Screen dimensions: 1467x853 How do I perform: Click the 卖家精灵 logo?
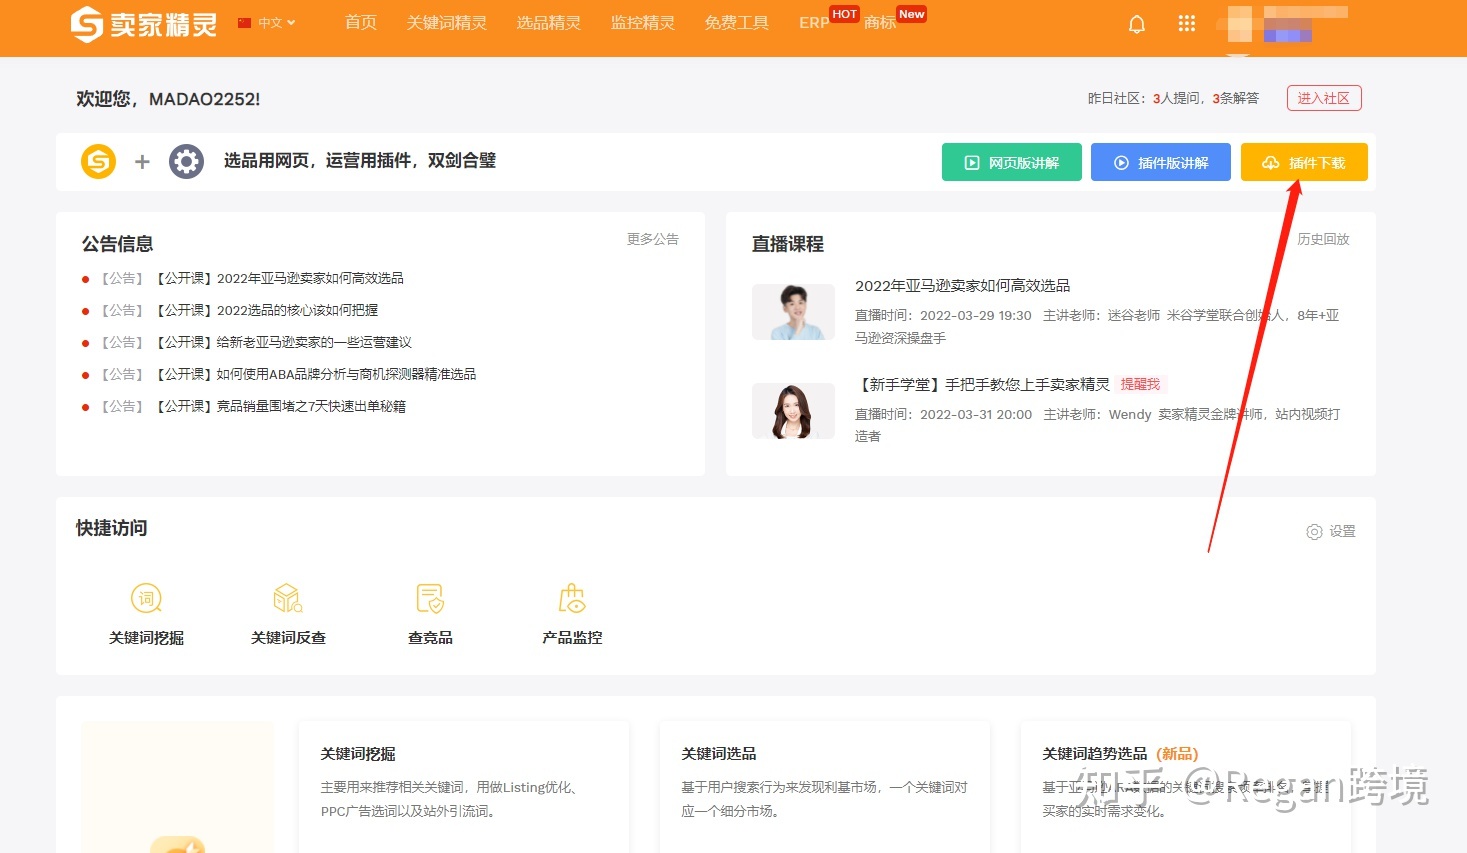coord(144,24)
